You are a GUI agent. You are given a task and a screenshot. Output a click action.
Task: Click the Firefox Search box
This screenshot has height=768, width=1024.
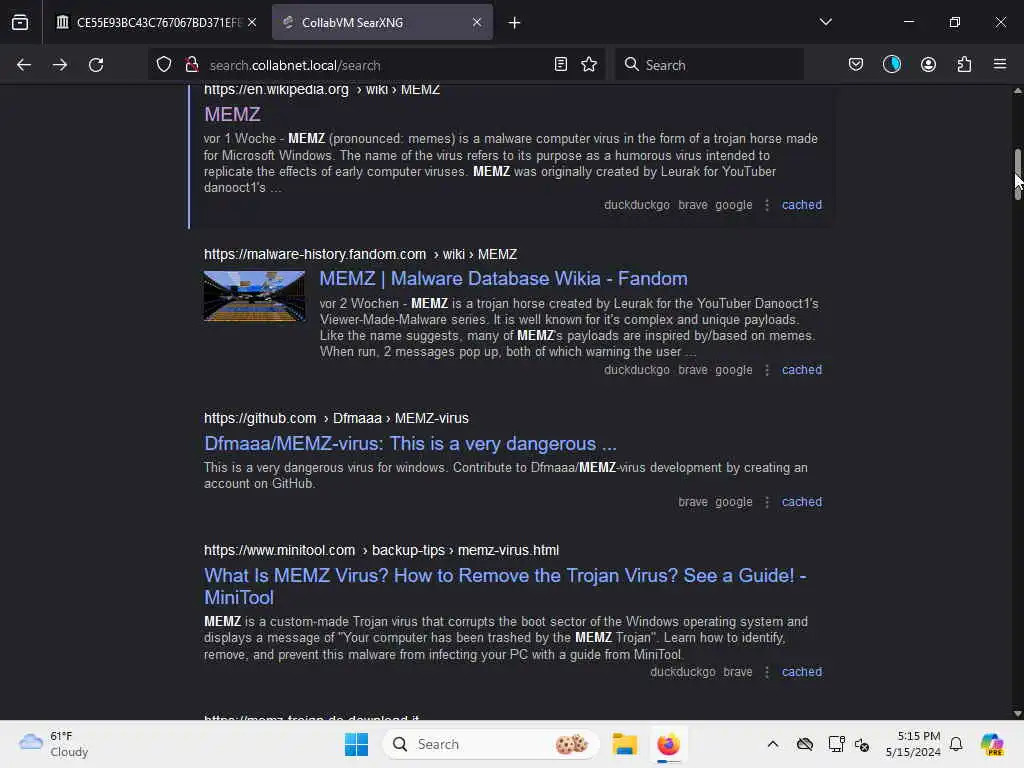click(709, 65)
